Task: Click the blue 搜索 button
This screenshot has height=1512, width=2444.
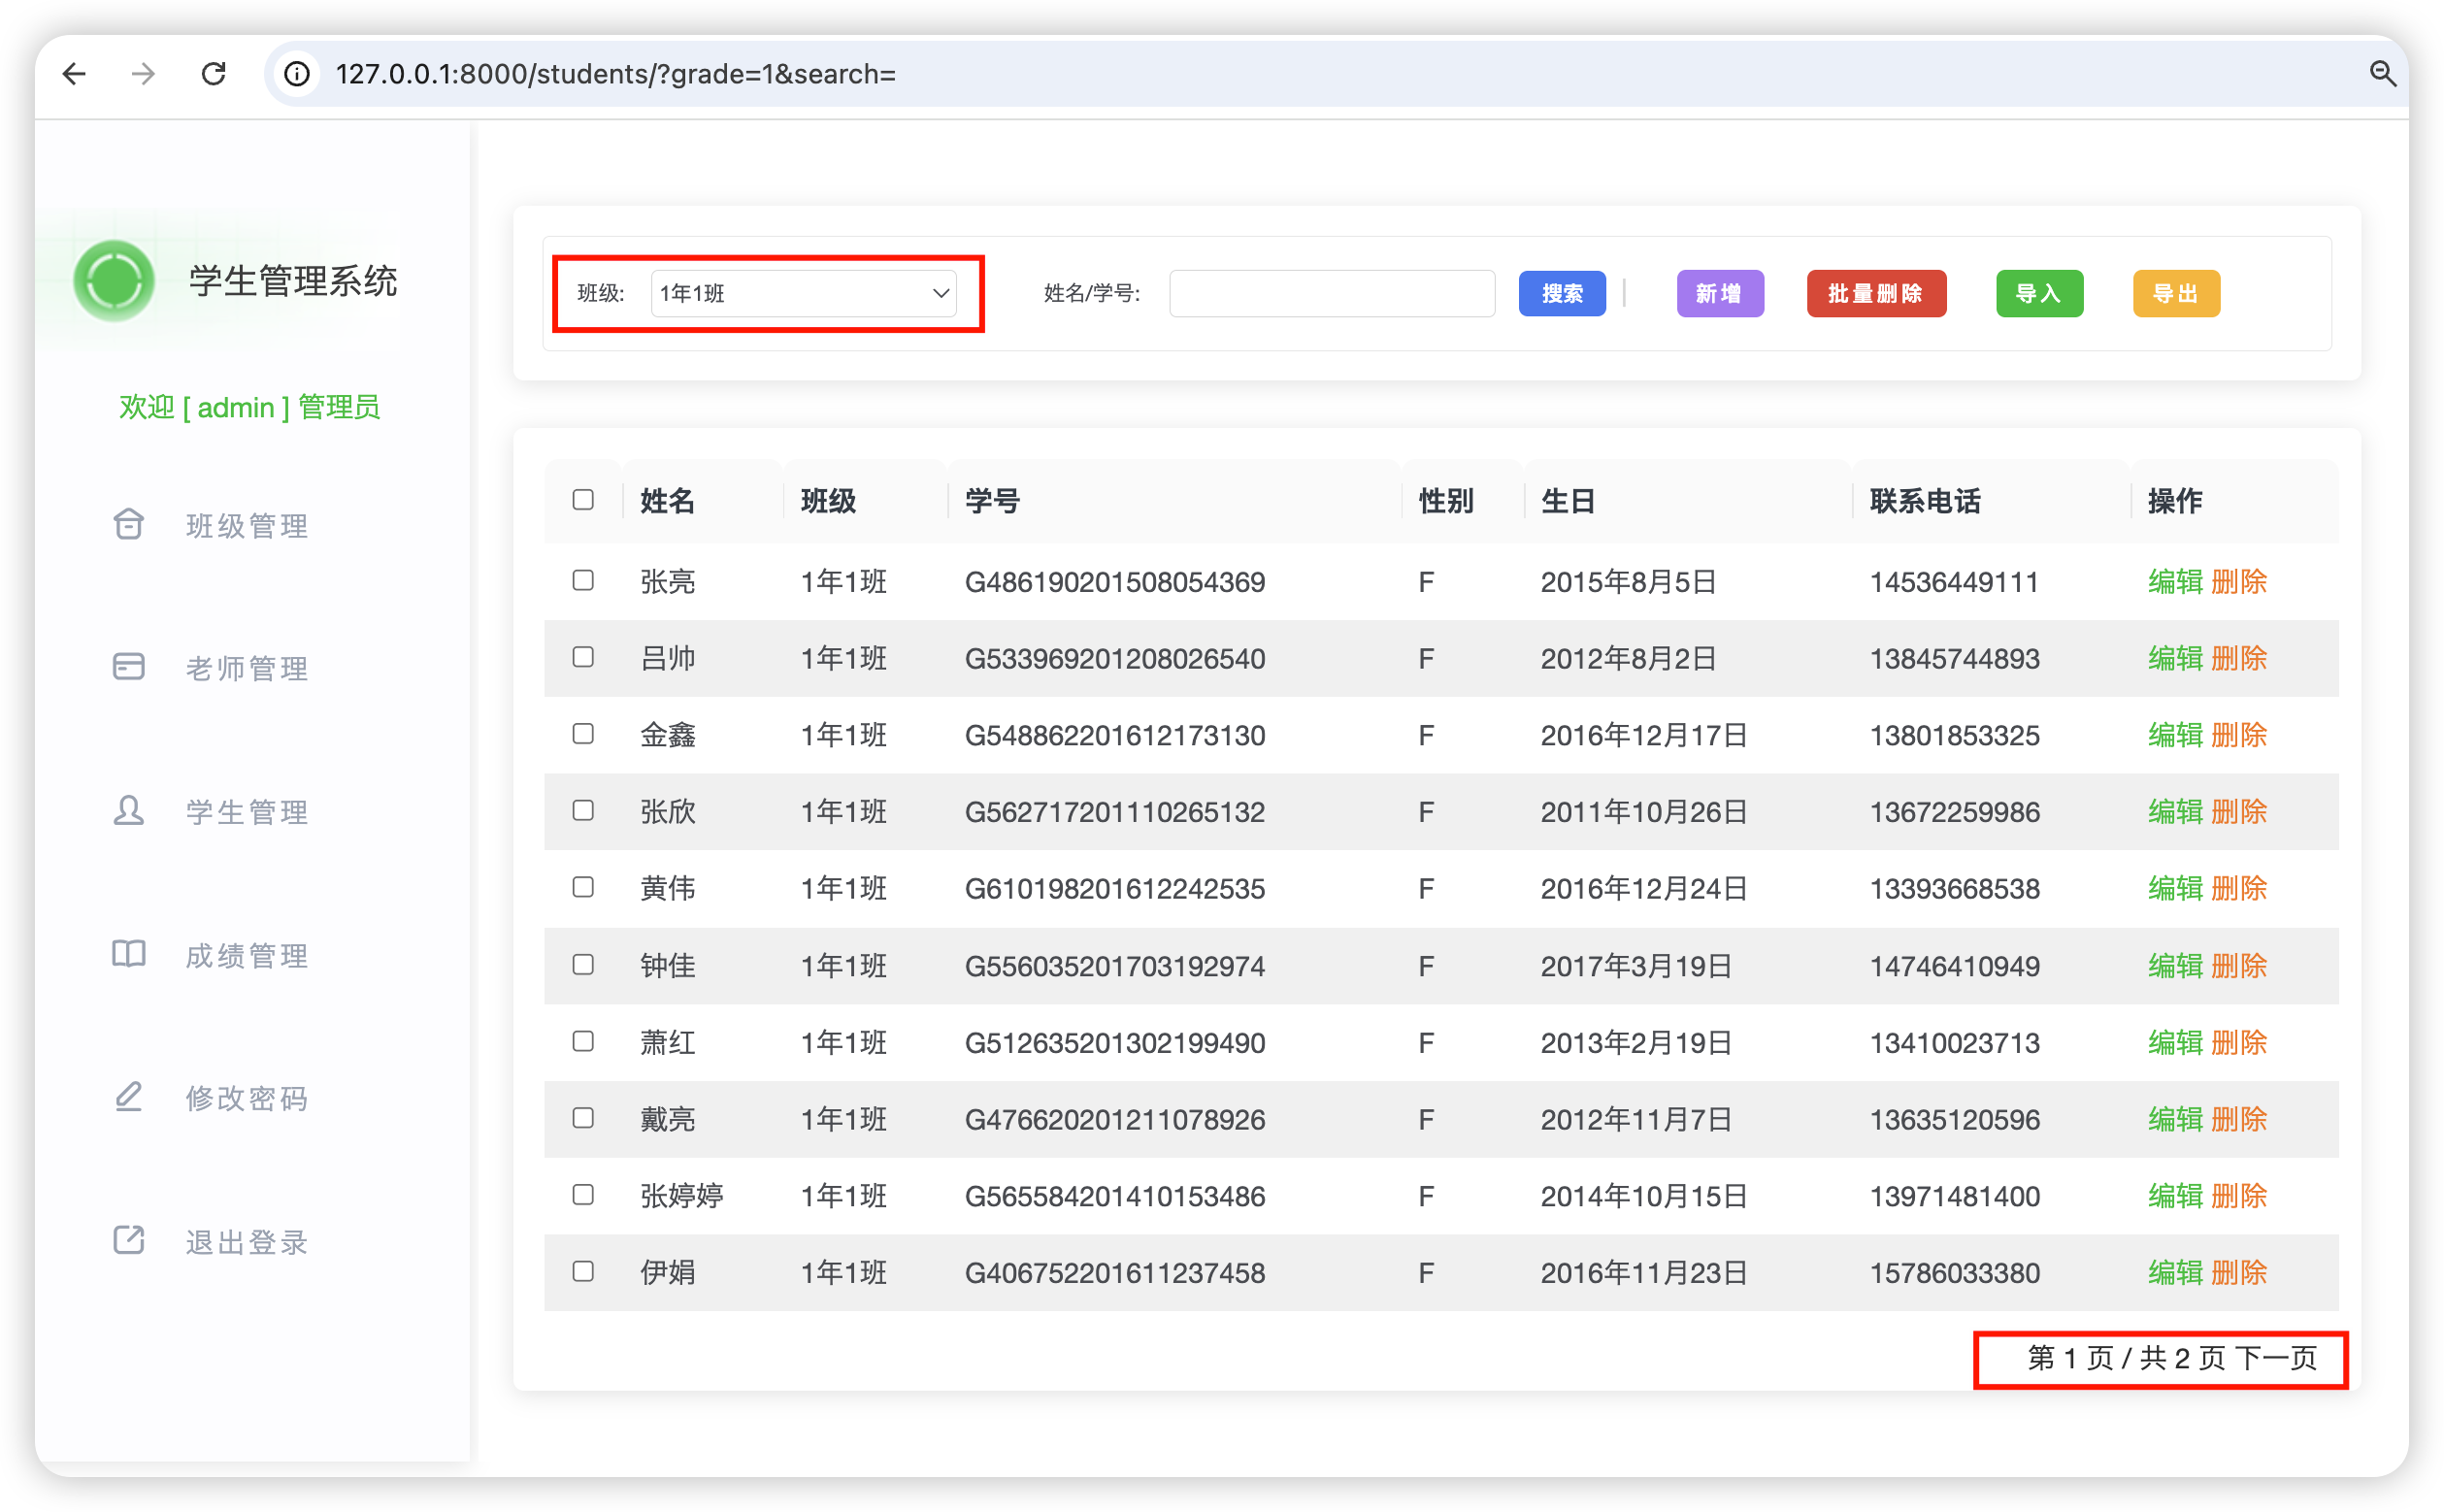Action: [x=1561, y=293]
